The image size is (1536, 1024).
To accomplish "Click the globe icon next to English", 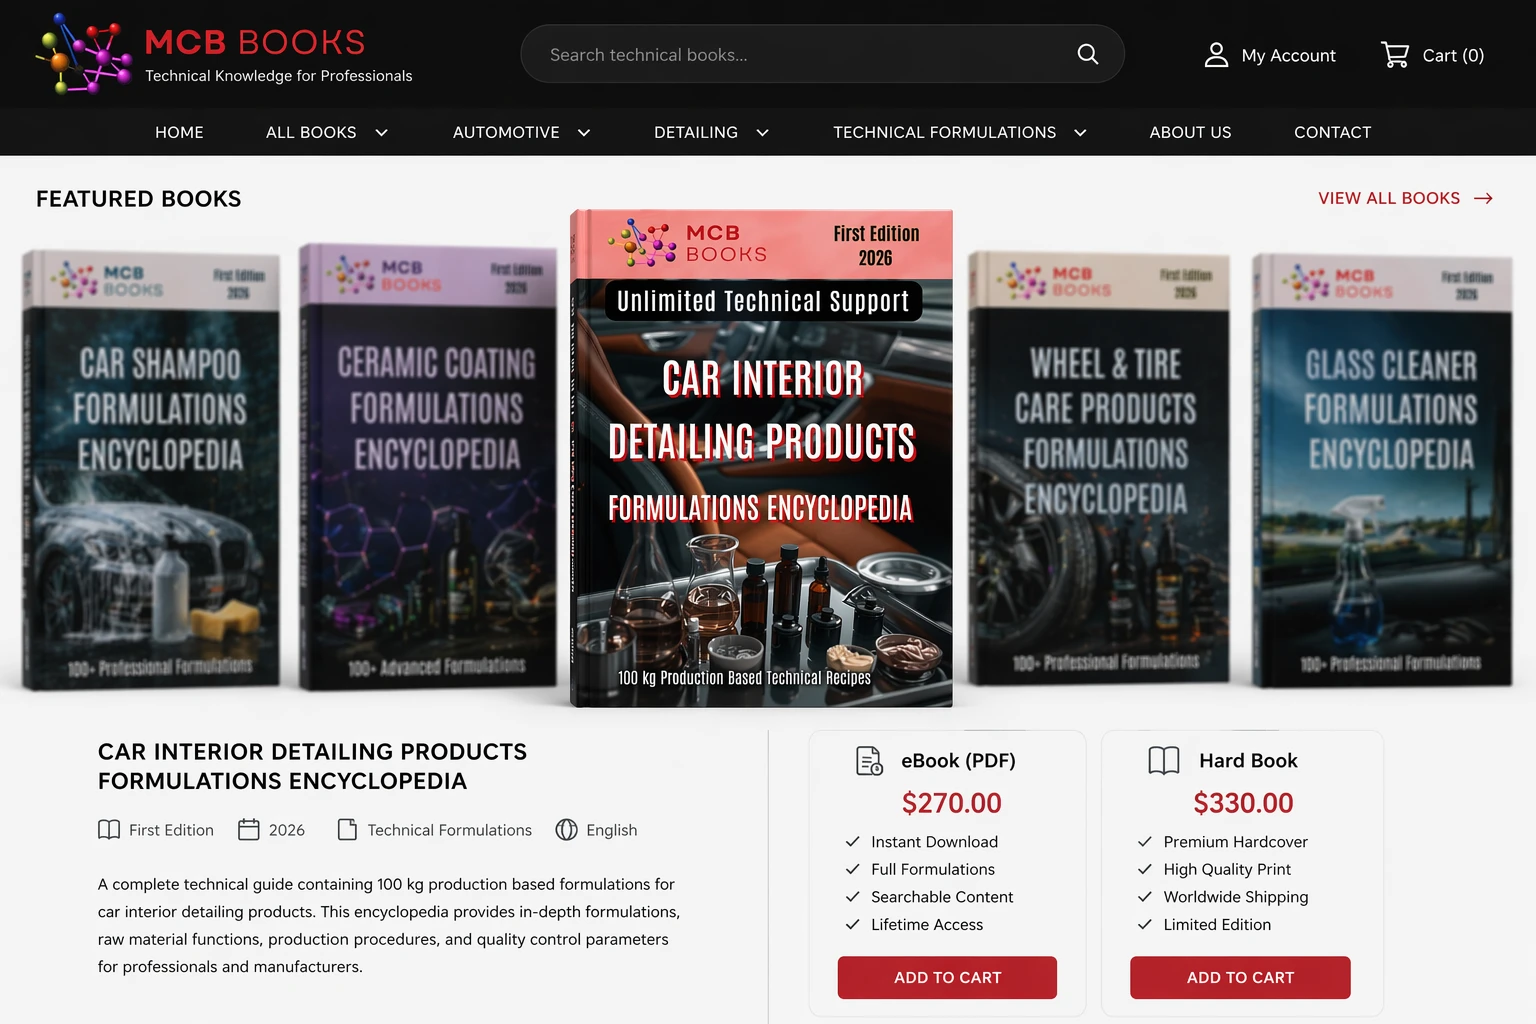I will (x=566, y=830).
